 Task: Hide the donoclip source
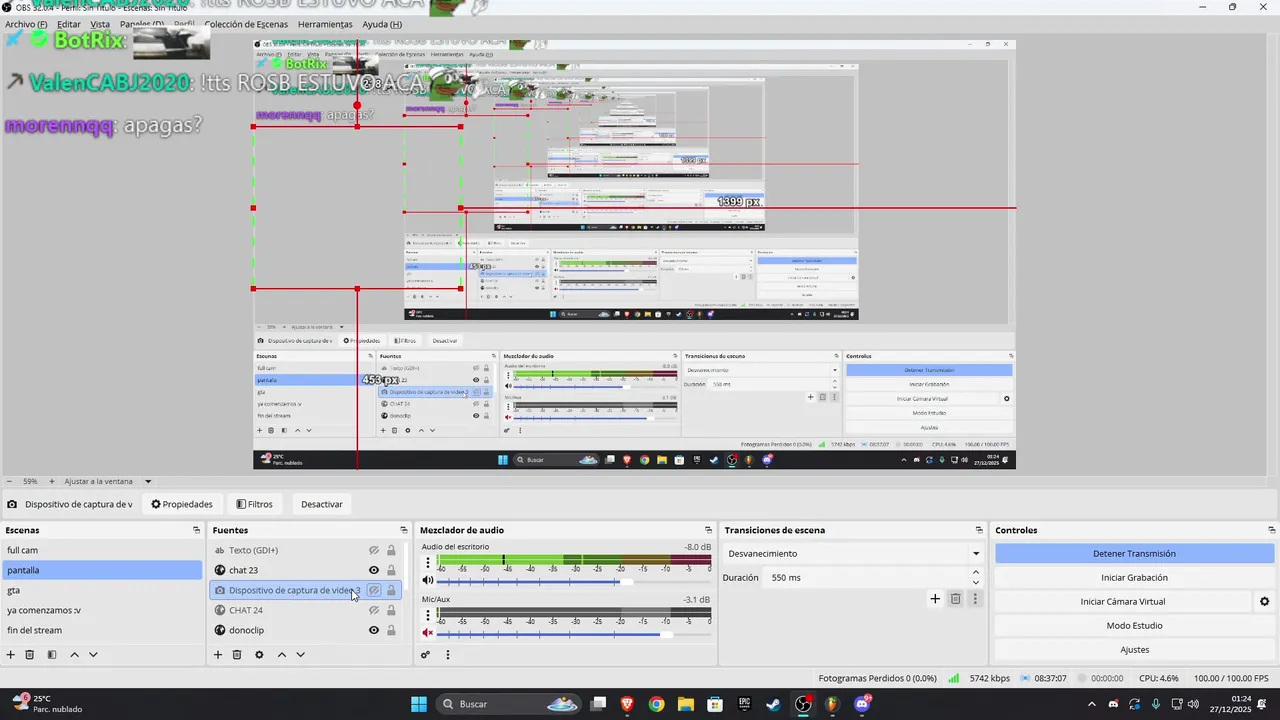coord(374,630)
